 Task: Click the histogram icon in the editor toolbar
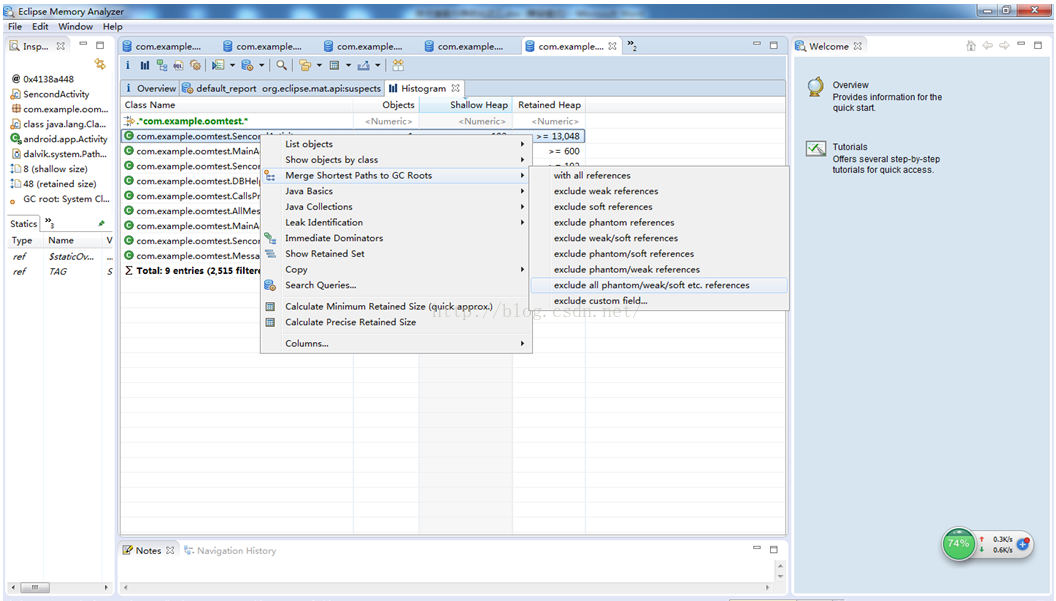click(x=145, y=65)
